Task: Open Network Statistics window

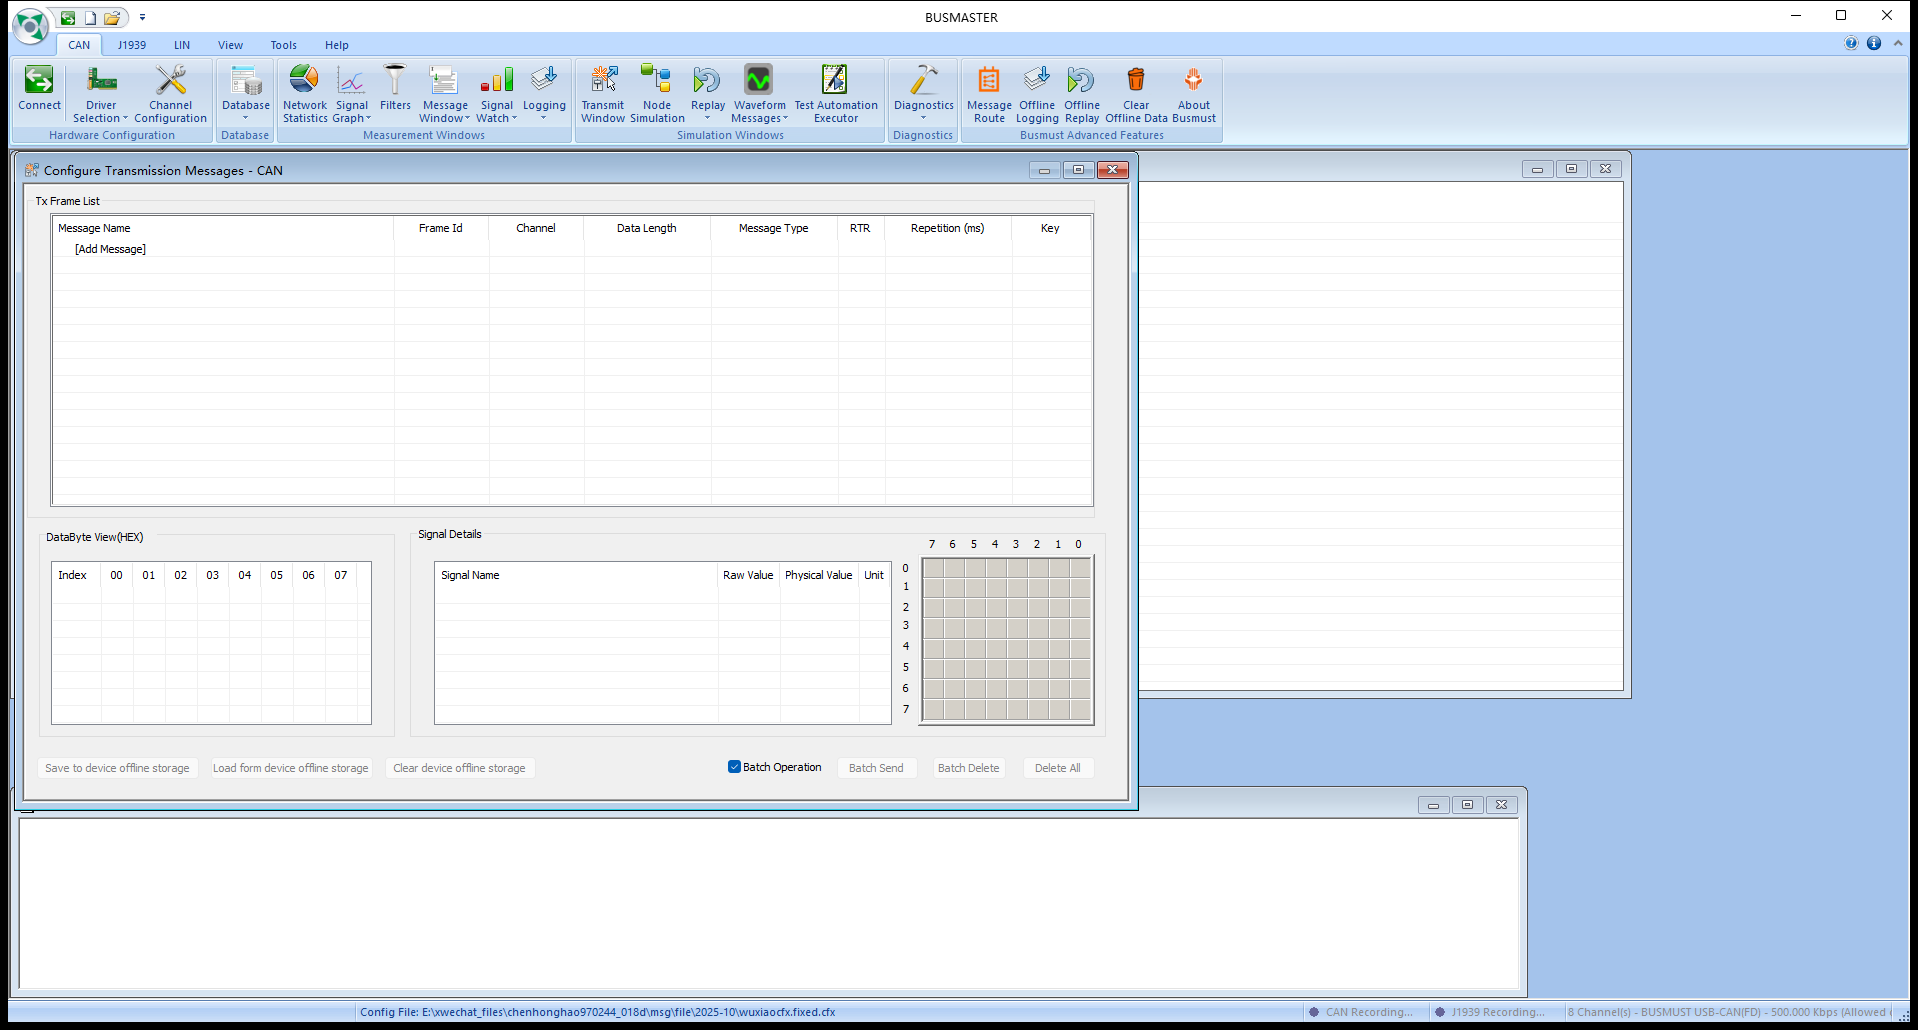Action: click(x=305, y=93)
